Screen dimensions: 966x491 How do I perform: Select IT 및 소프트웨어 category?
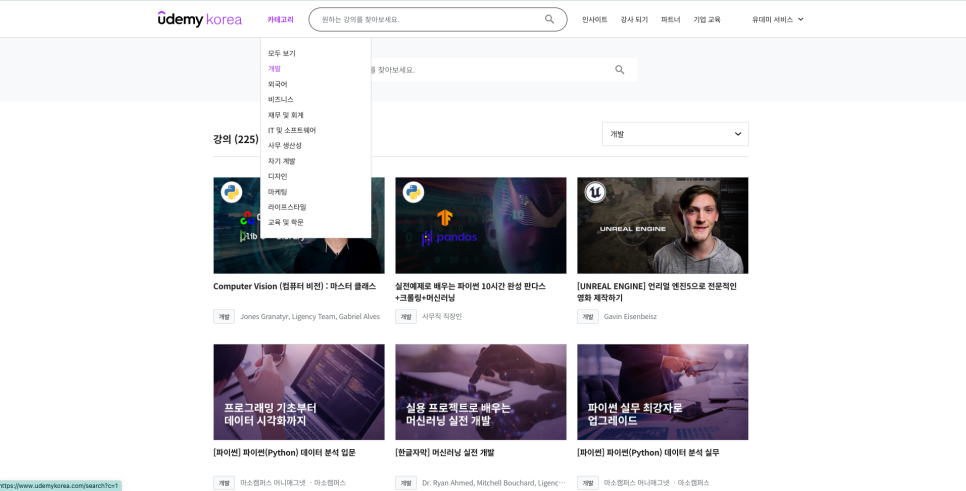pyautogui.click(x=292, y=131)
